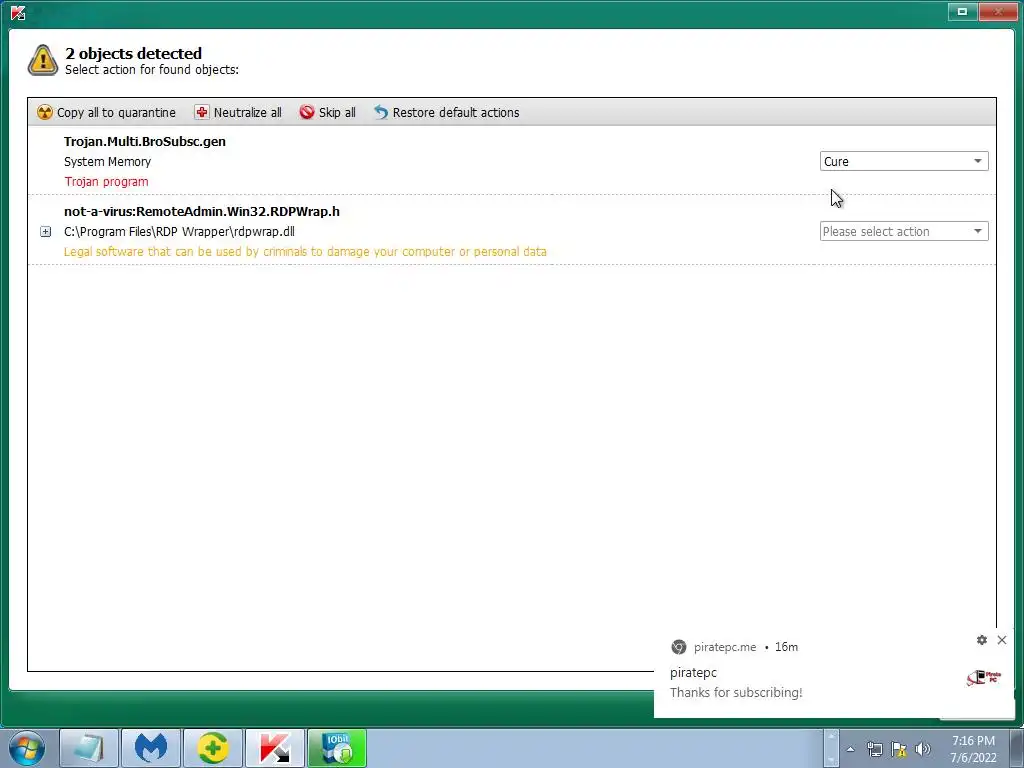Close the Kaspersky window with red X
1024x768 pixels.
click(x=998, y=11)
